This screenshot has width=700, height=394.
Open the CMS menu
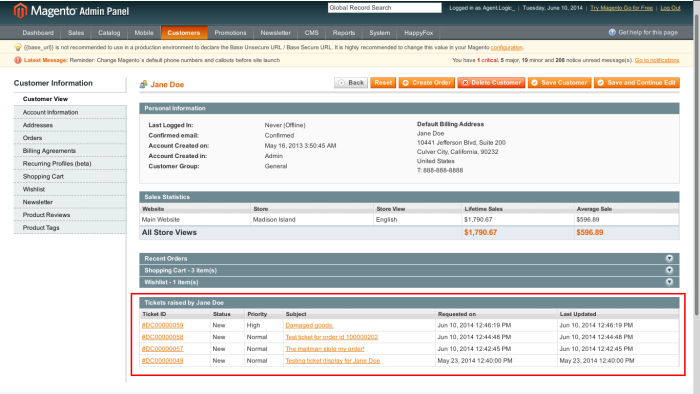(312, 33)
